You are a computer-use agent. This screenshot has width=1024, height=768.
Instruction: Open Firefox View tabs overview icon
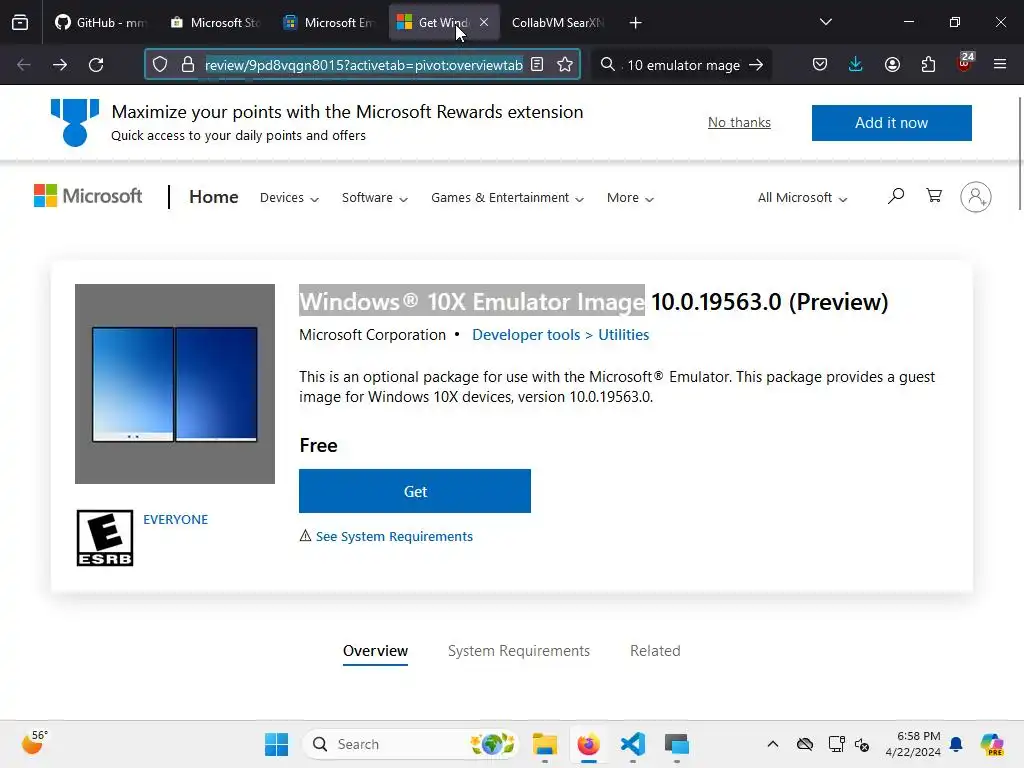tap(20, 22)
